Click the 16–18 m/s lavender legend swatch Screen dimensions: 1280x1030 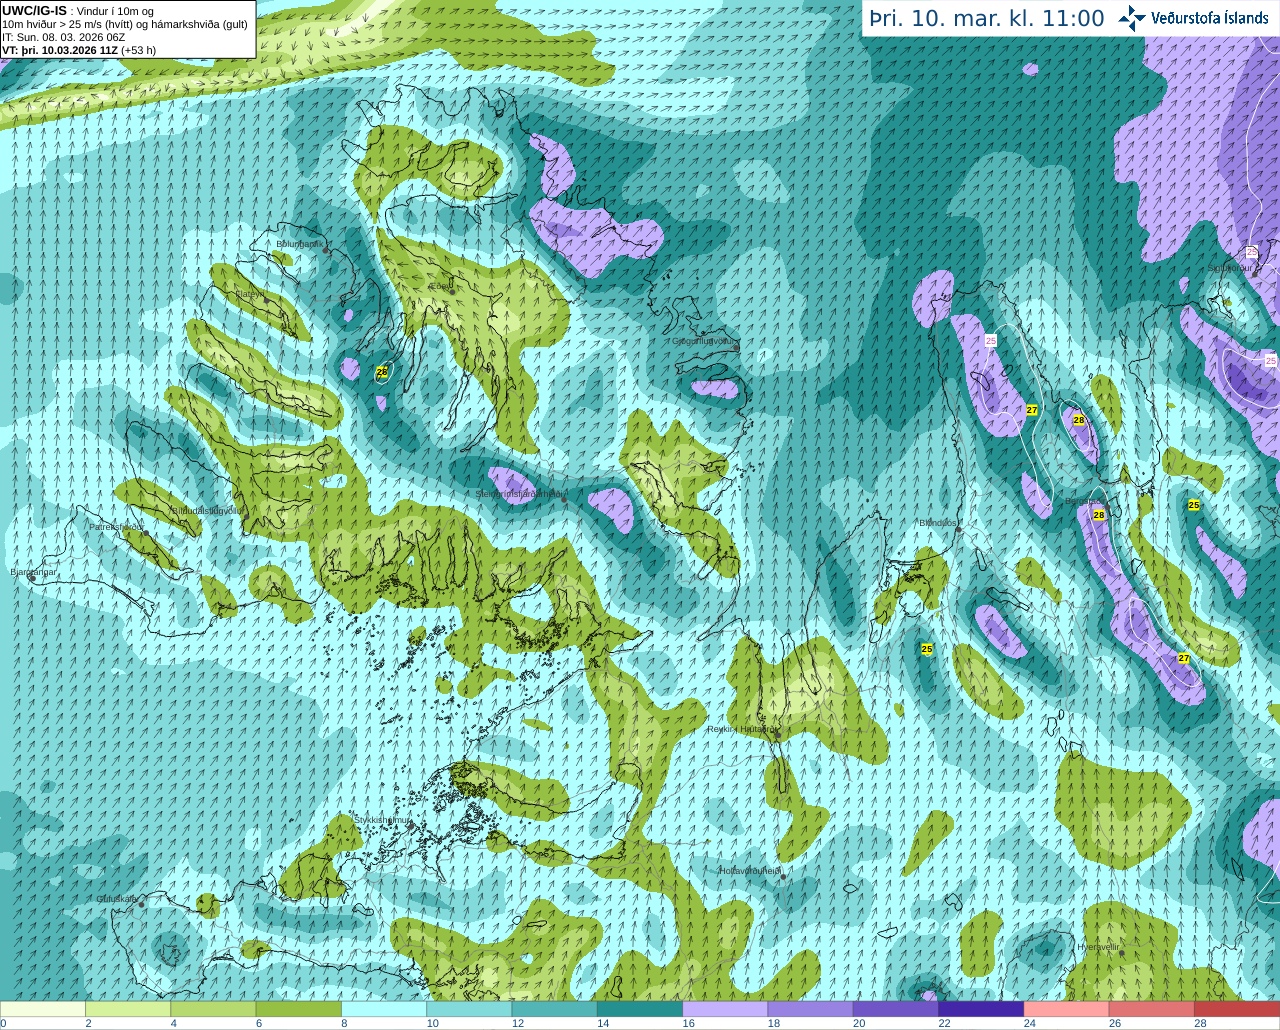pyautogui.click(x=725, y=1009)
